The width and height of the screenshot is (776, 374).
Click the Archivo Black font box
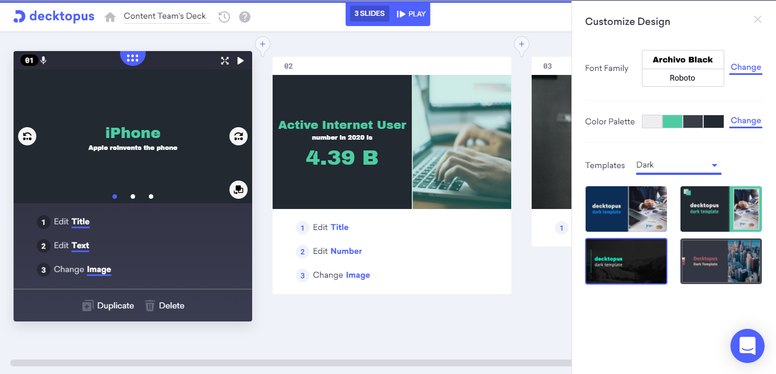683,60
